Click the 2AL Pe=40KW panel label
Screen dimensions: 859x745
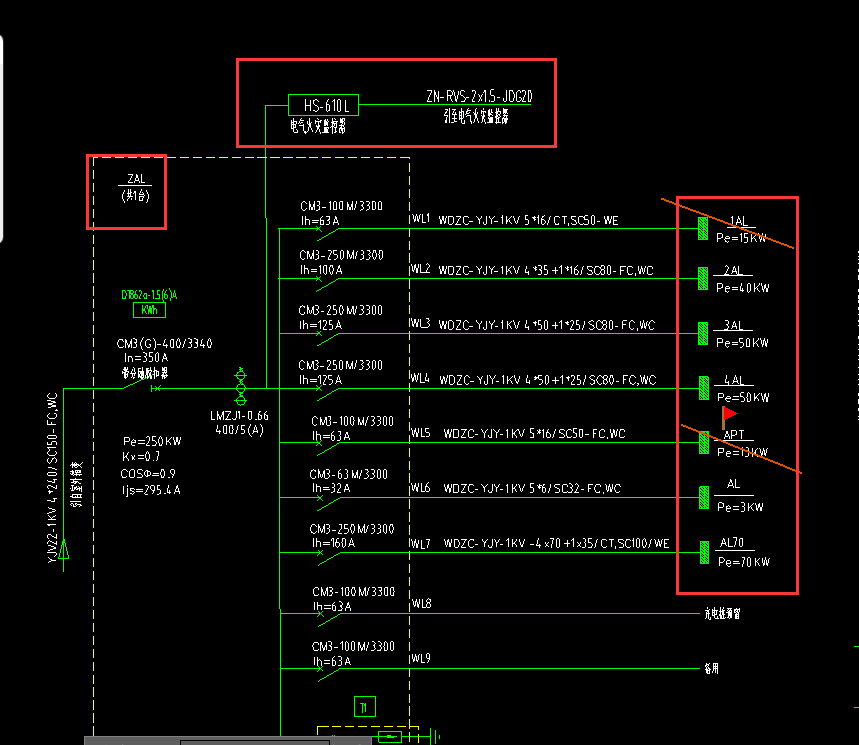point(741,279)
